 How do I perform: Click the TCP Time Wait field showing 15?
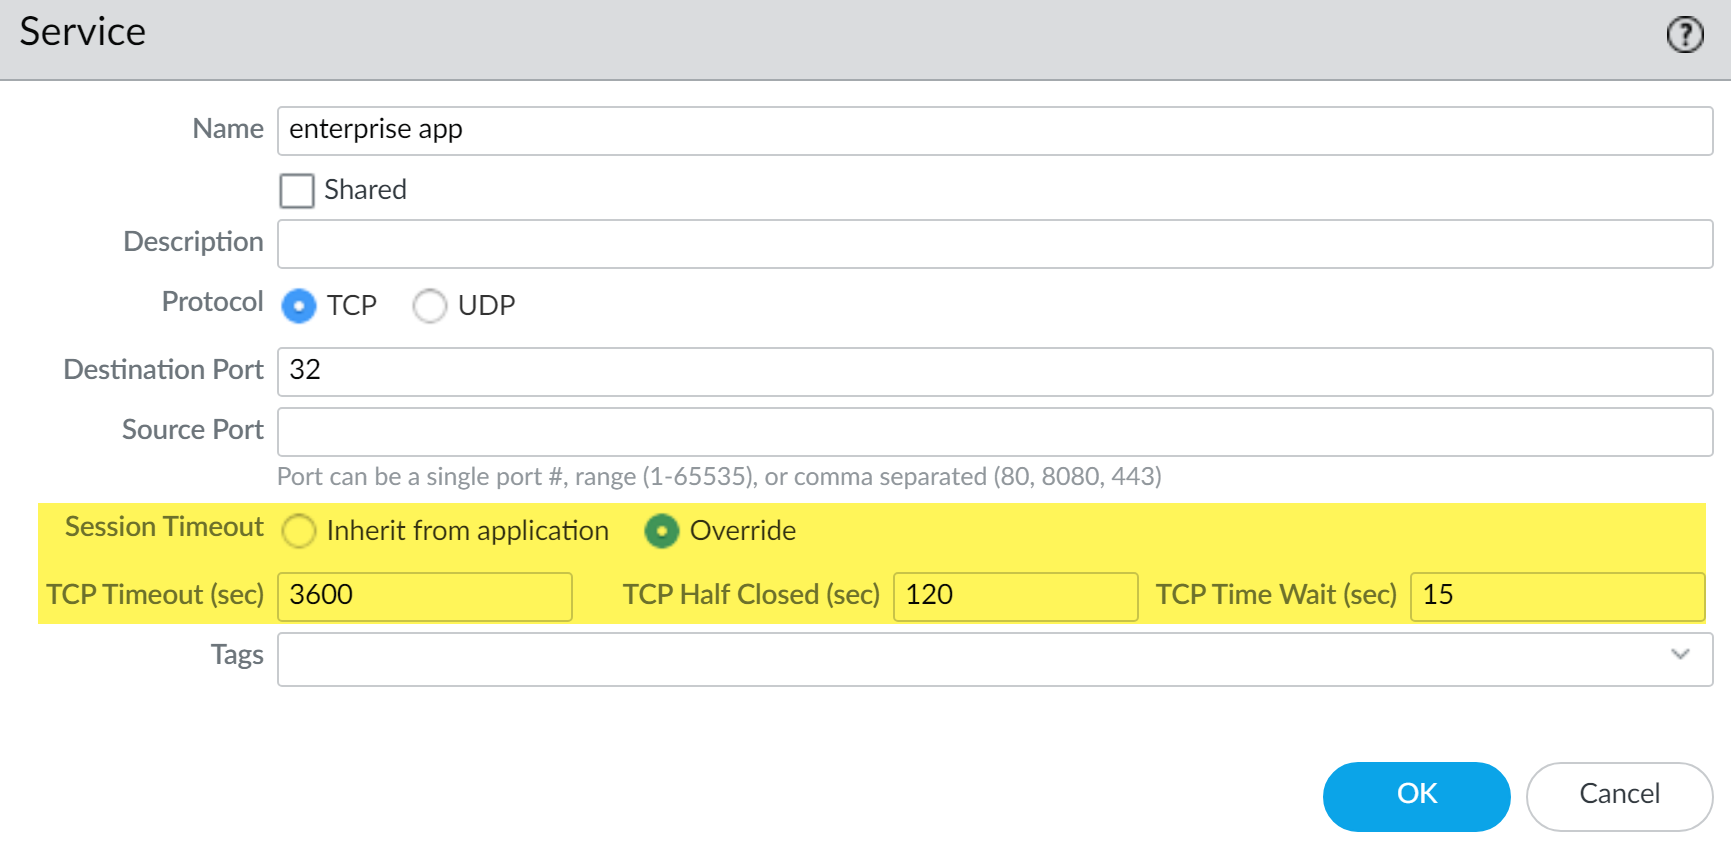pyautogui.click(x=1556, y=596)
